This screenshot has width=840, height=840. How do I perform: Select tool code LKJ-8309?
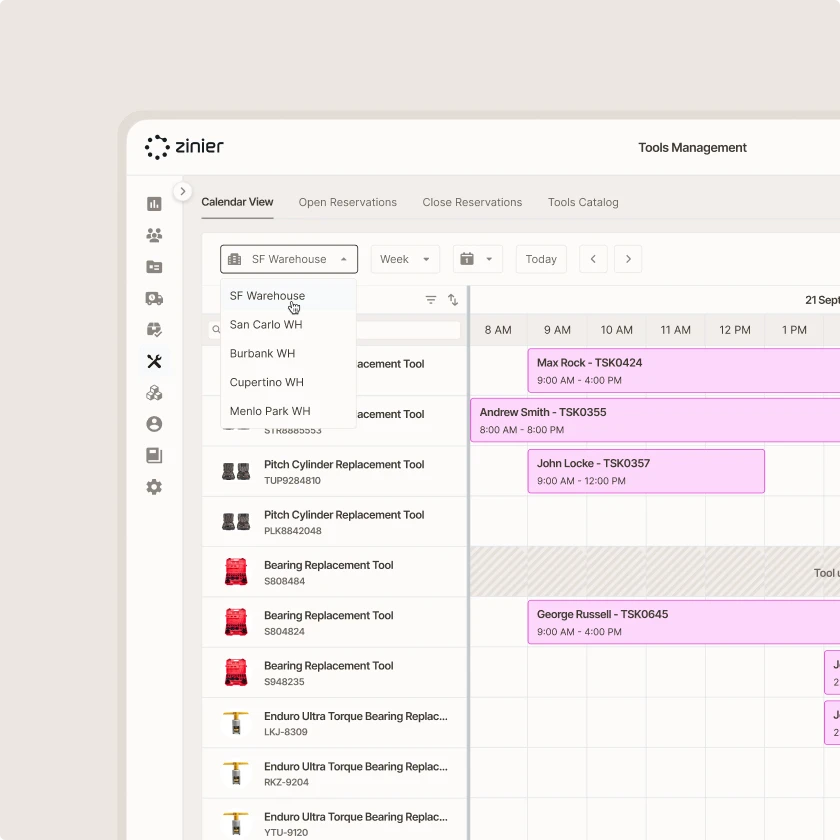tap(286, 732)
